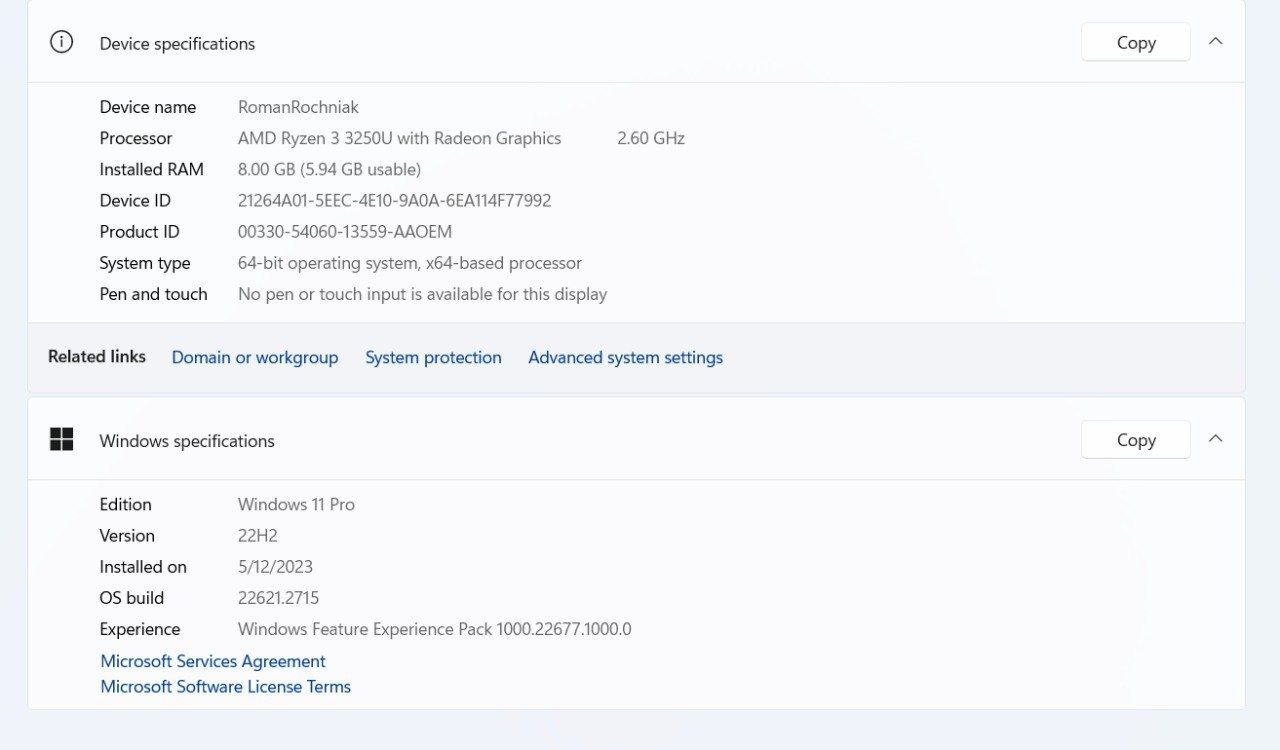Open the Domain or workgroup link
The height and width of the screenshot is (750, 1280).
tap(255, 357)
